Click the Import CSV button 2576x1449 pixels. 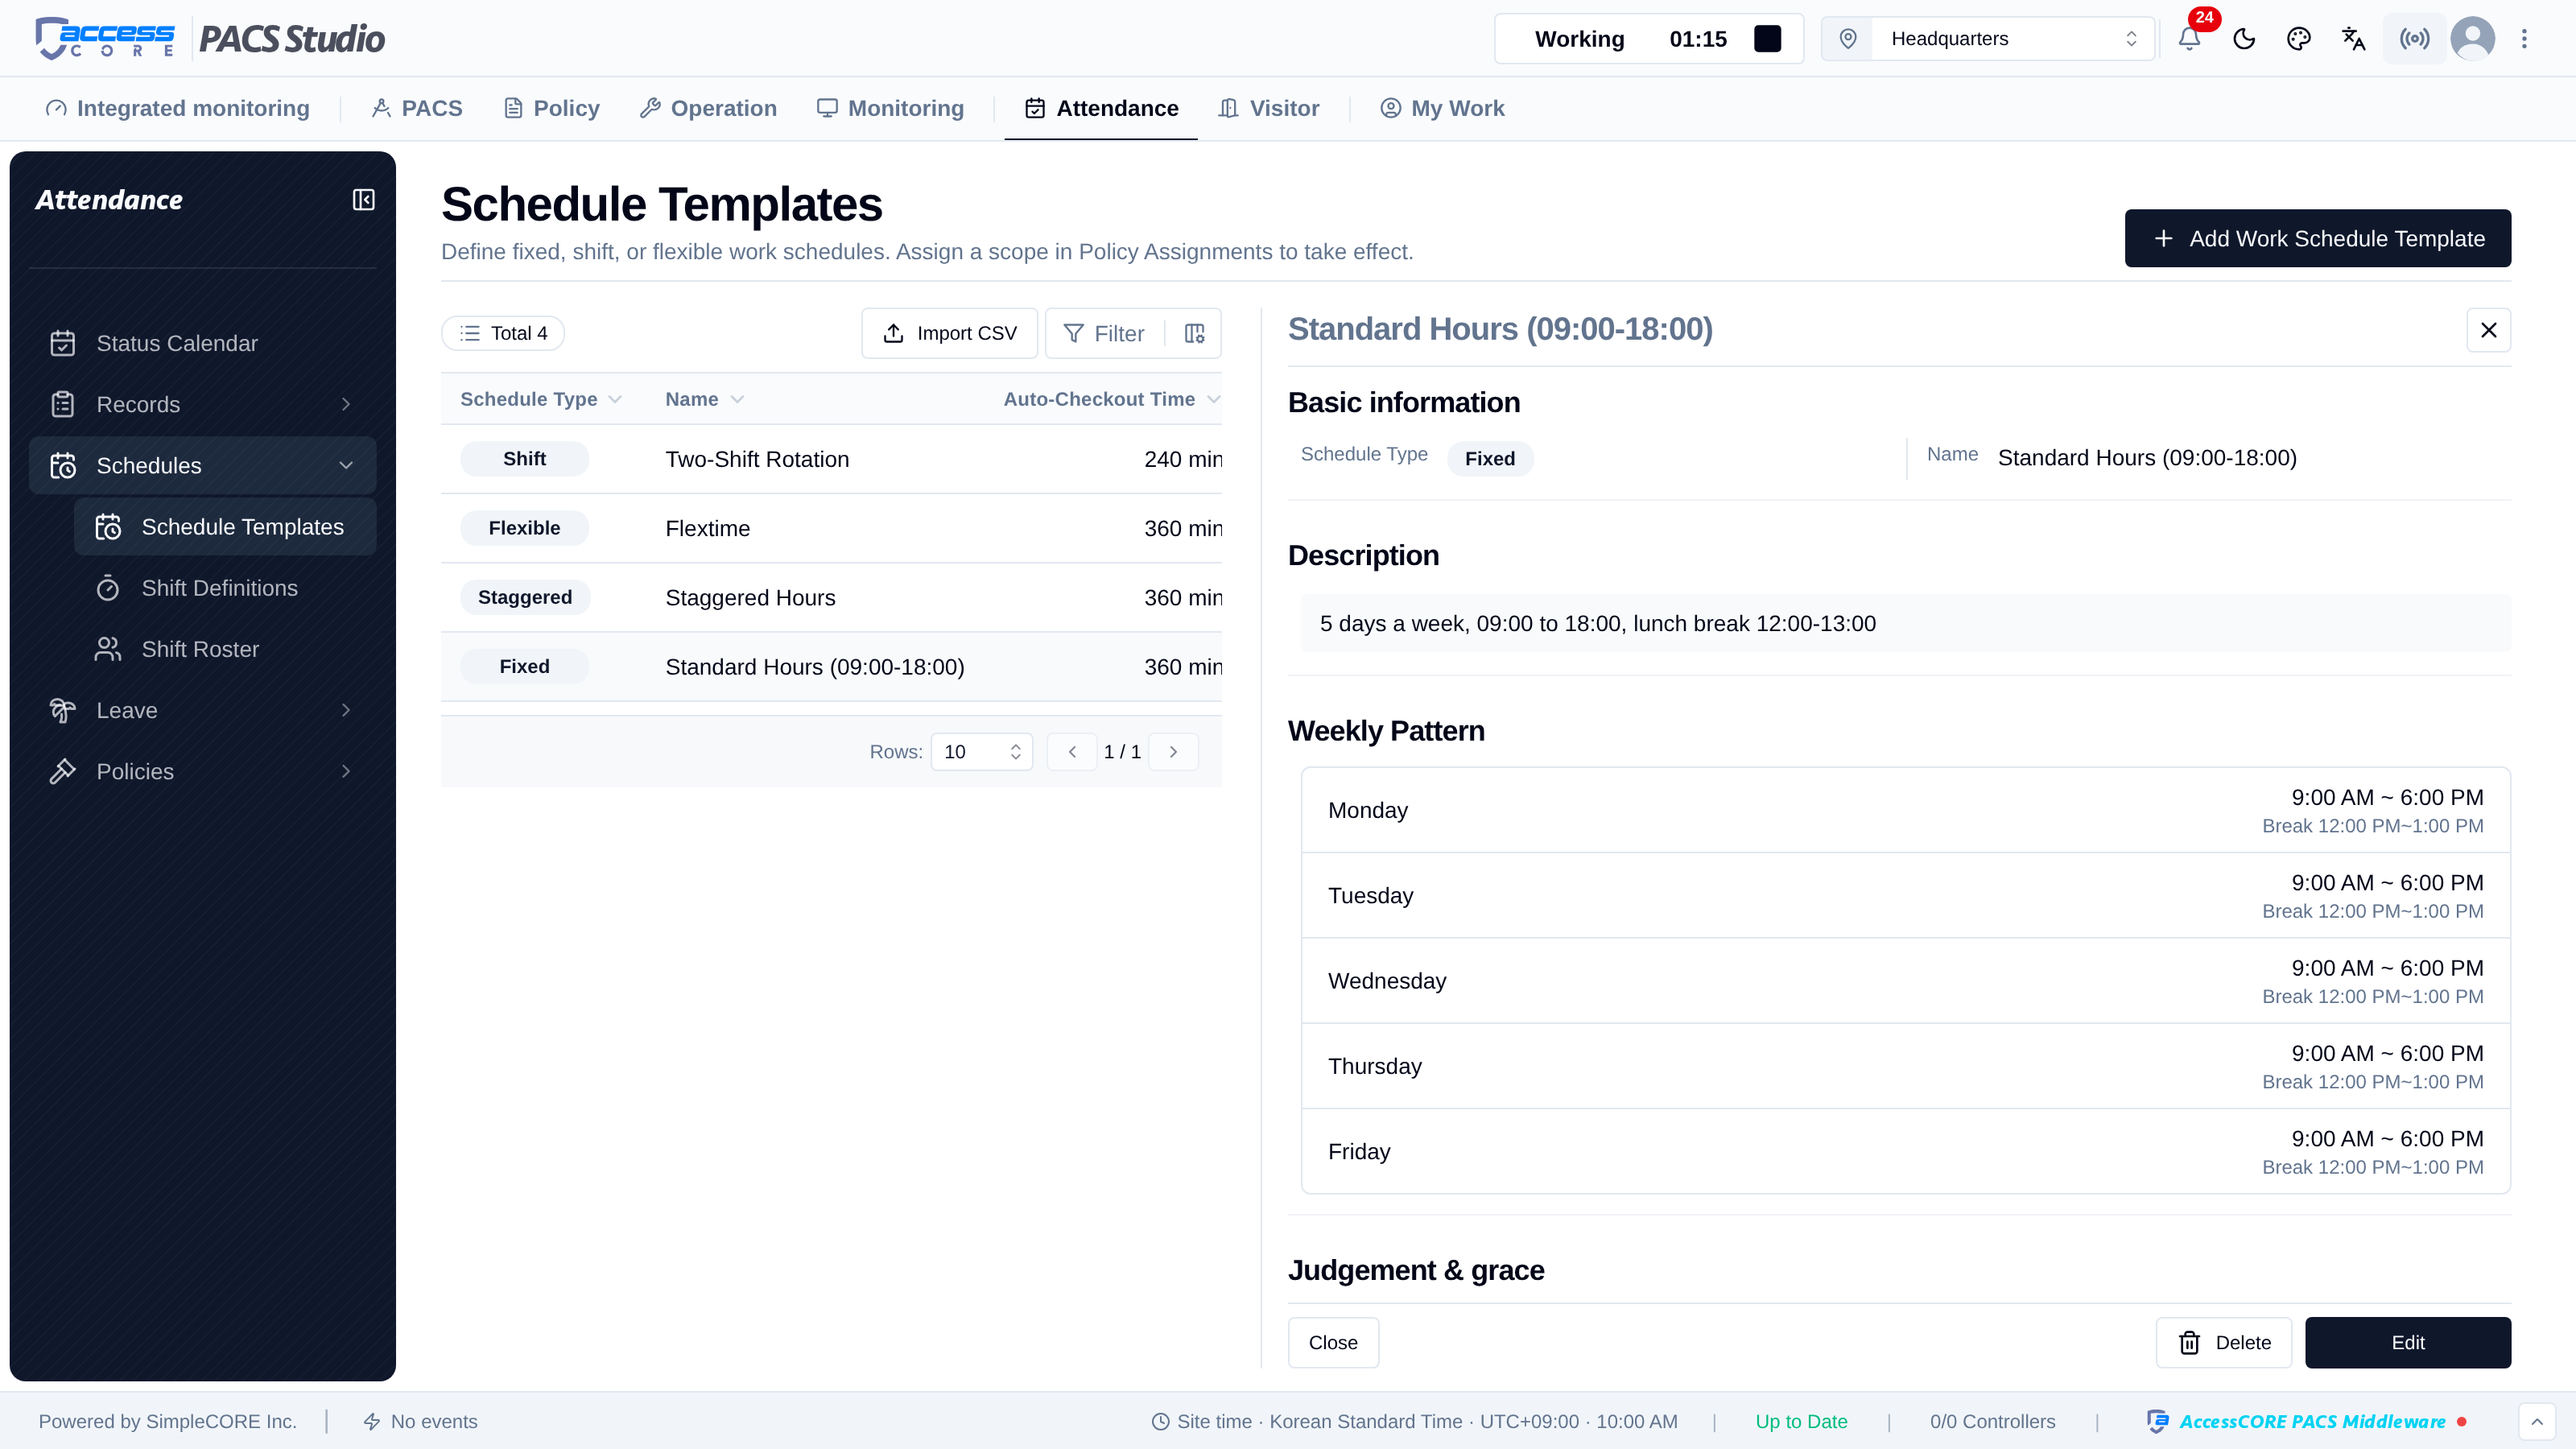tap(949, 333)
